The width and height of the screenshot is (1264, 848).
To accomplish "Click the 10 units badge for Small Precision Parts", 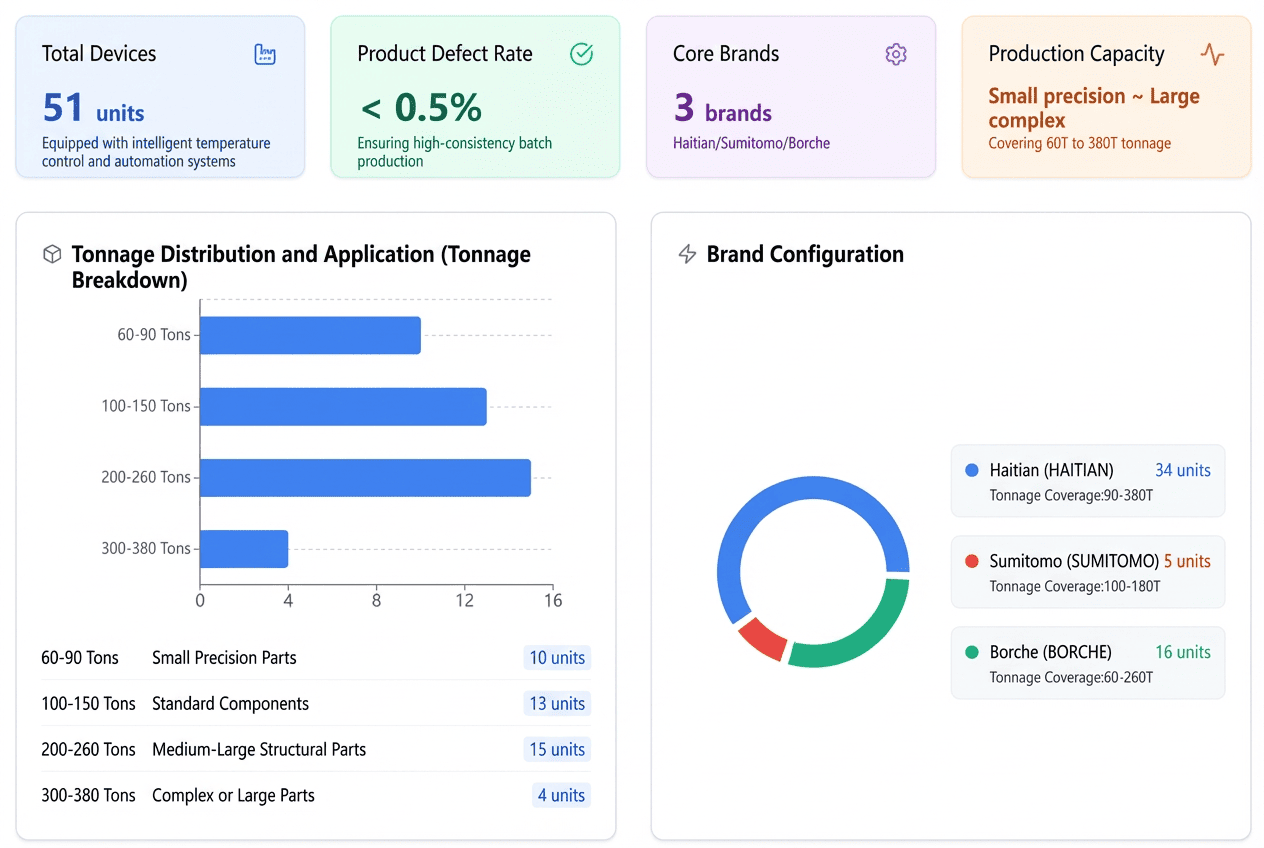I will click(557, 658).
